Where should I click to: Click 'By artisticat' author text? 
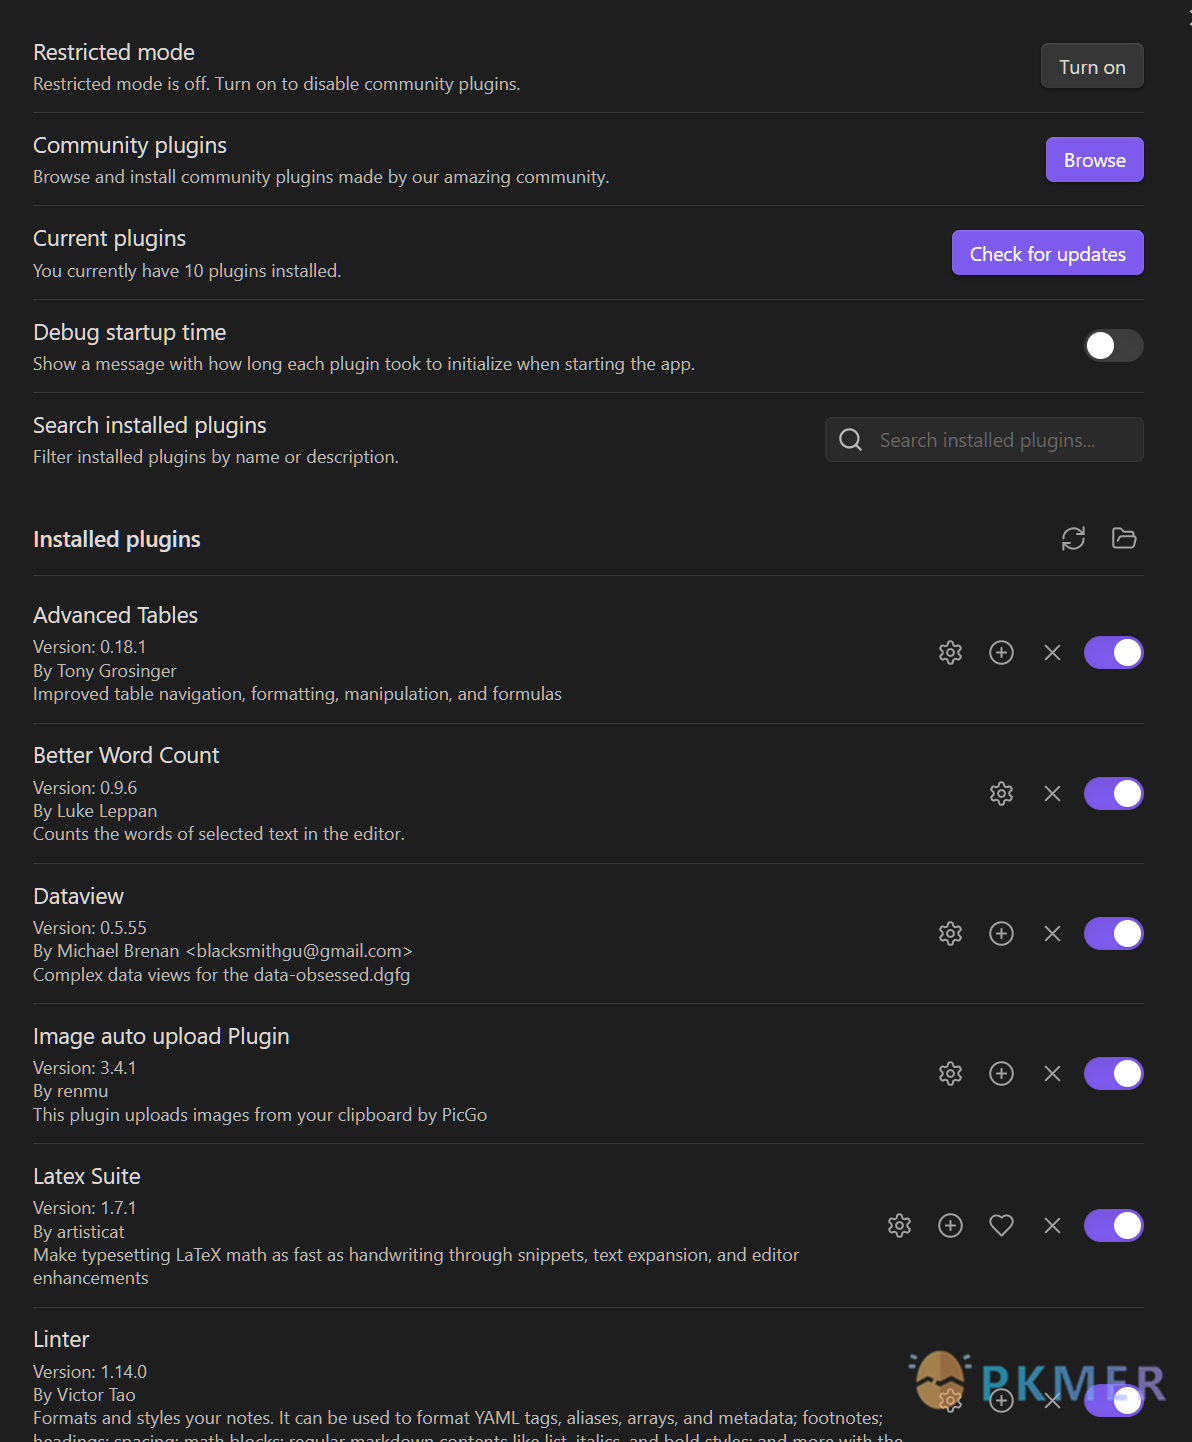(x=79, y=1232)
